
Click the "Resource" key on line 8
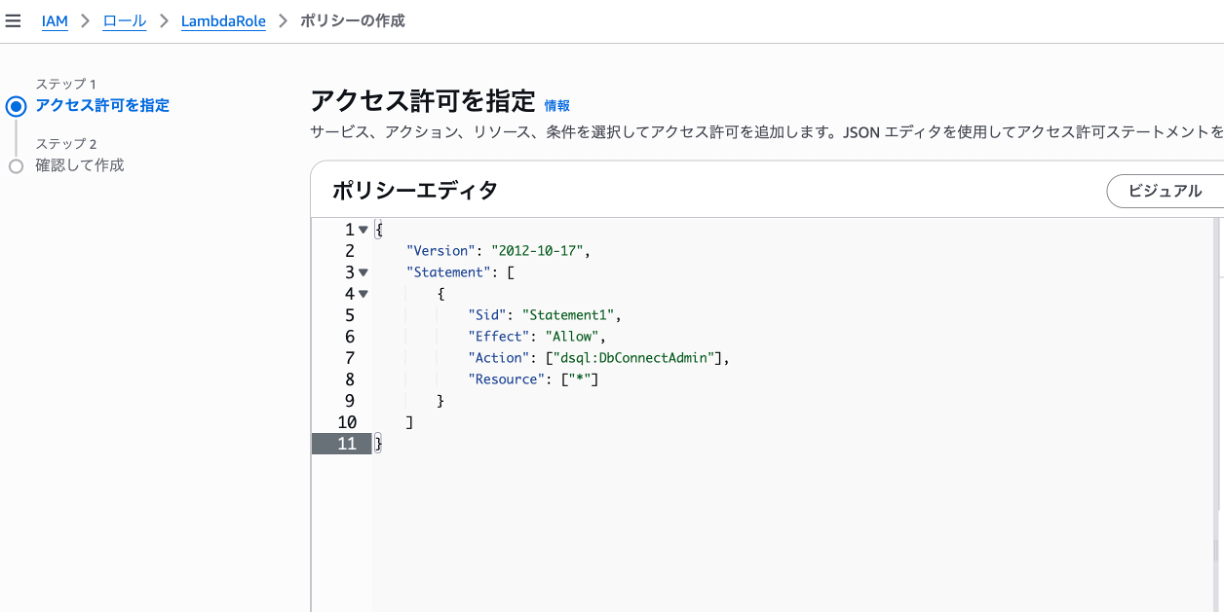tap(509, 379)
